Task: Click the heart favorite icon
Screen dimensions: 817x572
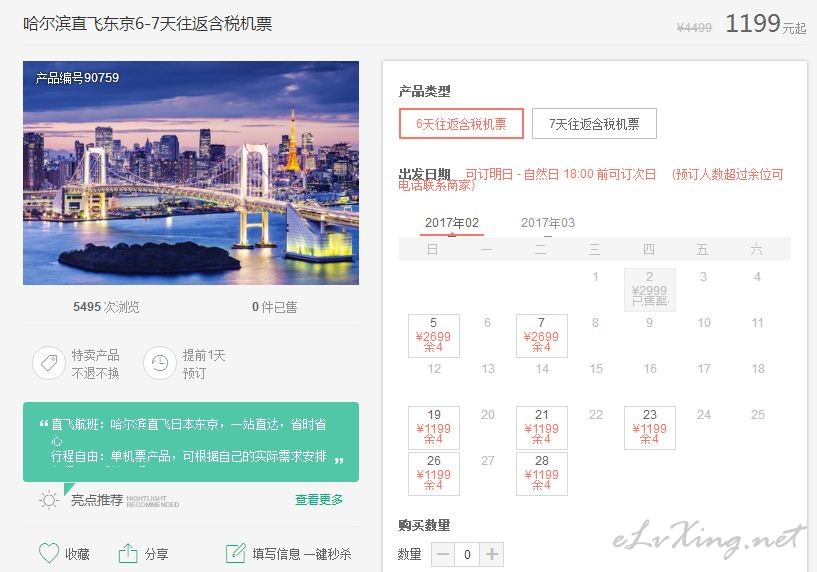Action: tap(49, 553)
